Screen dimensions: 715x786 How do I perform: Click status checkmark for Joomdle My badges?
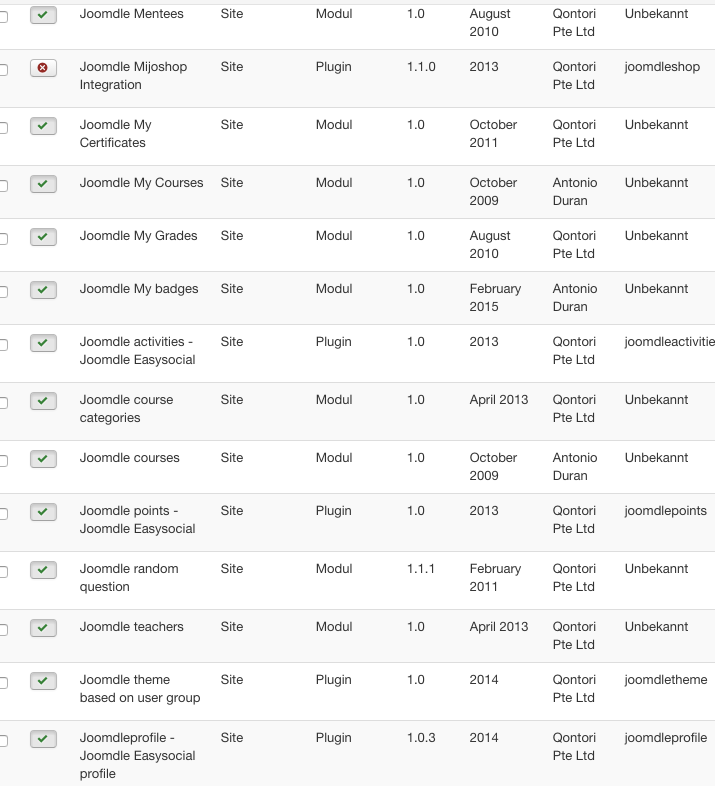click(x=43, y=290)
